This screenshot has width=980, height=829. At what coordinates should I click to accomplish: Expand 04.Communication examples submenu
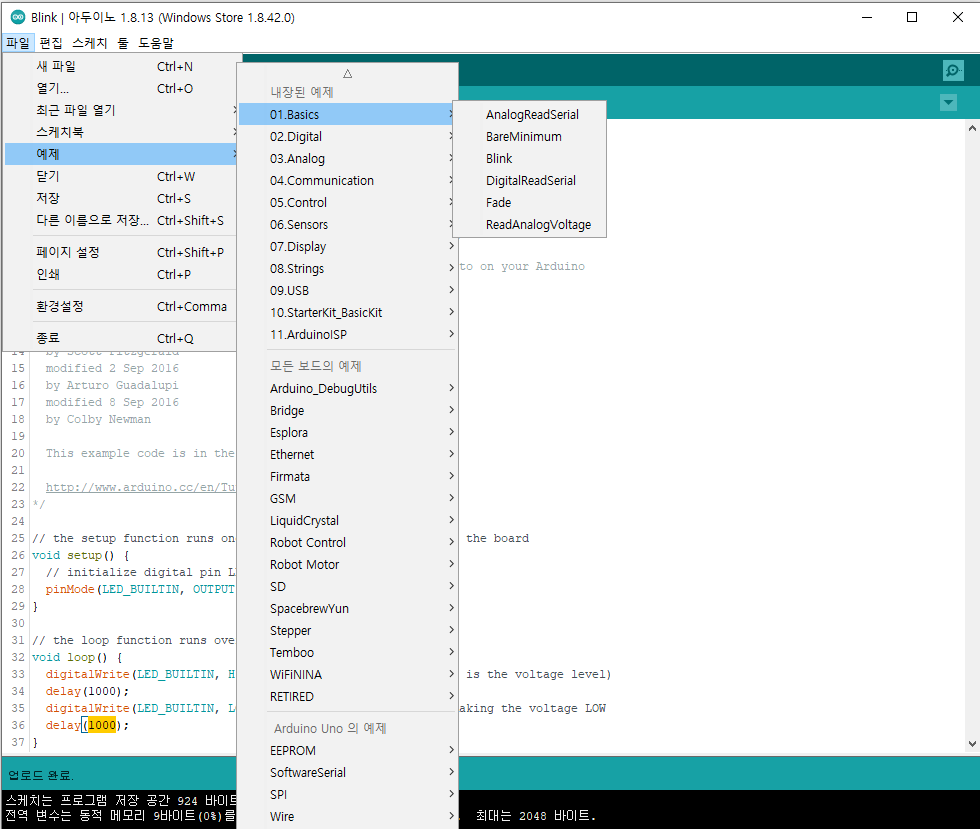tap(348, 180)
